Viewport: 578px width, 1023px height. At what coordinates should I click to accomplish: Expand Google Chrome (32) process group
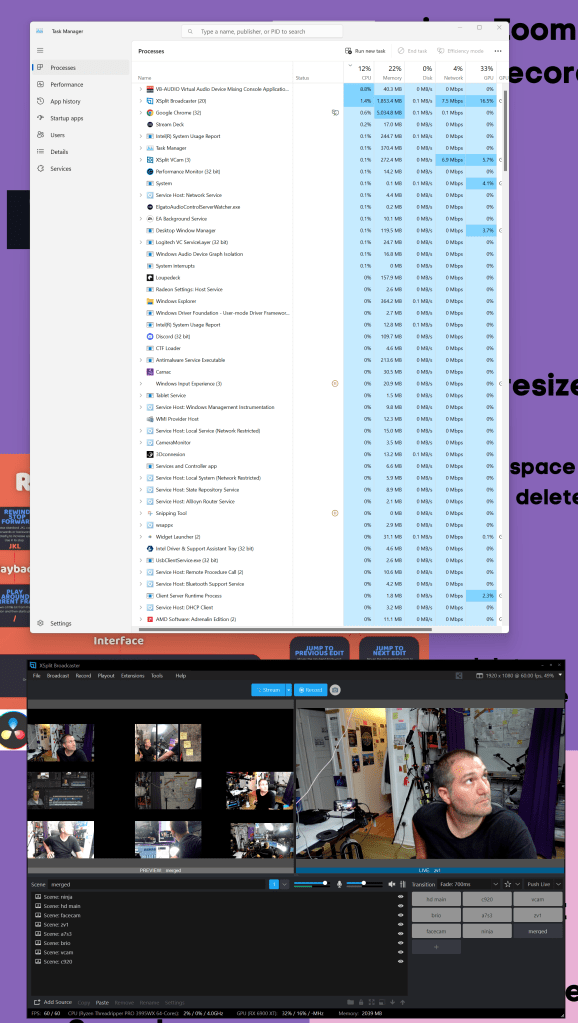click(x=140, y=113)
